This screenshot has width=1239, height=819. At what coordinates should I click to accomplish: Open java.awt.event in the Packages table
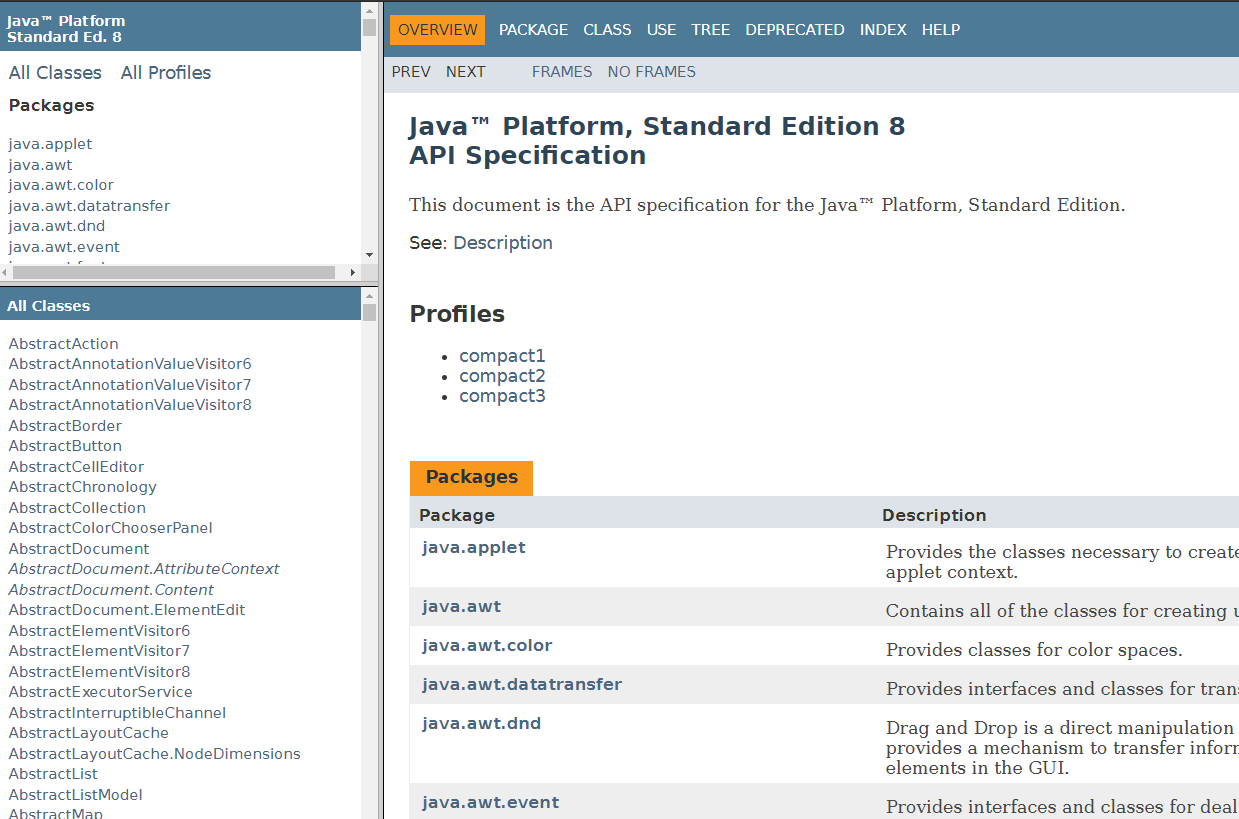click(x=491, y=803)
